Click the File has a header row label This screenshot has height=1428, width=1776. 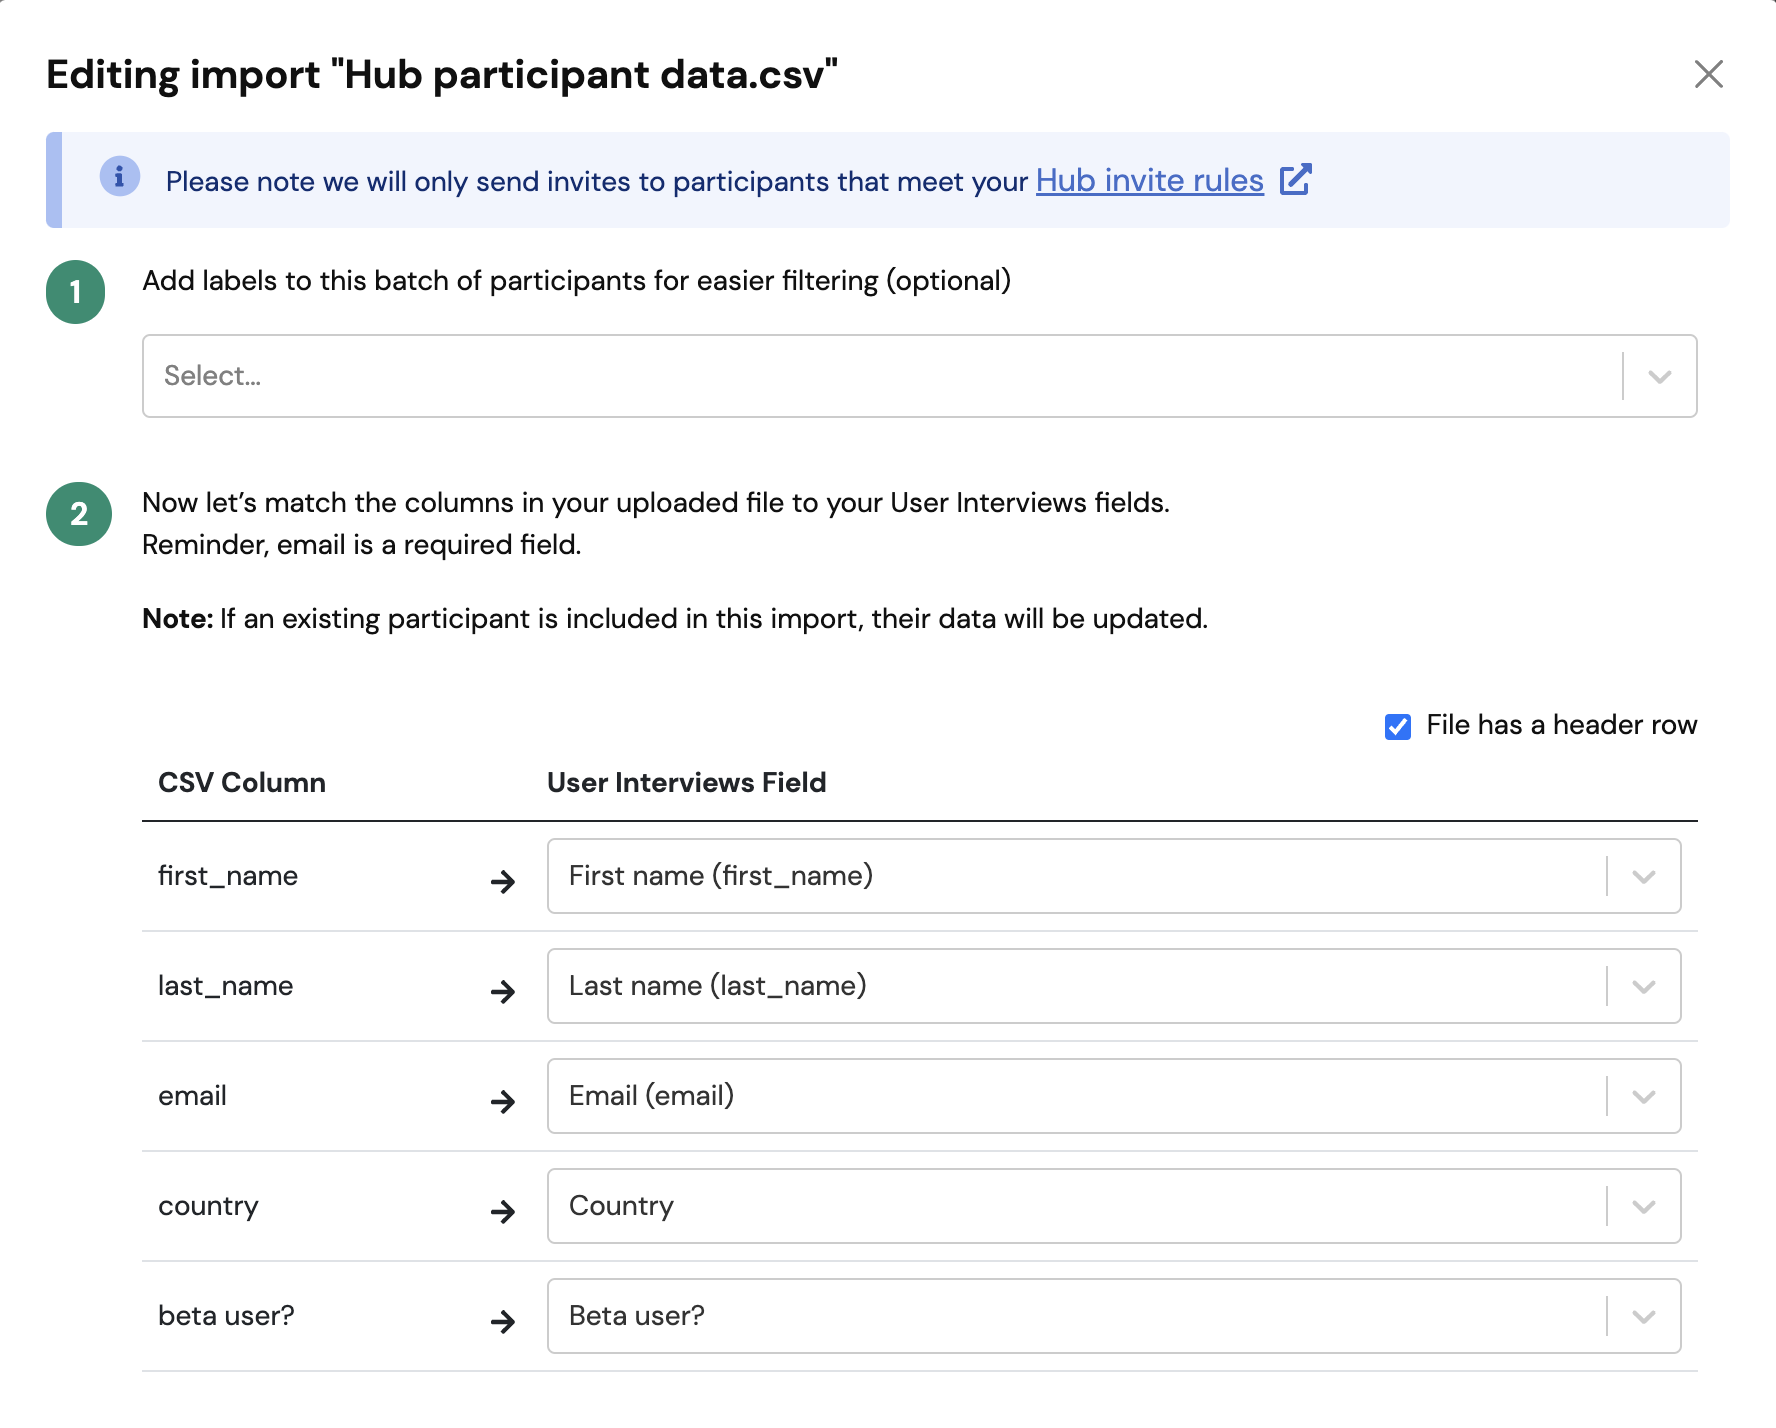[1561, 725]
